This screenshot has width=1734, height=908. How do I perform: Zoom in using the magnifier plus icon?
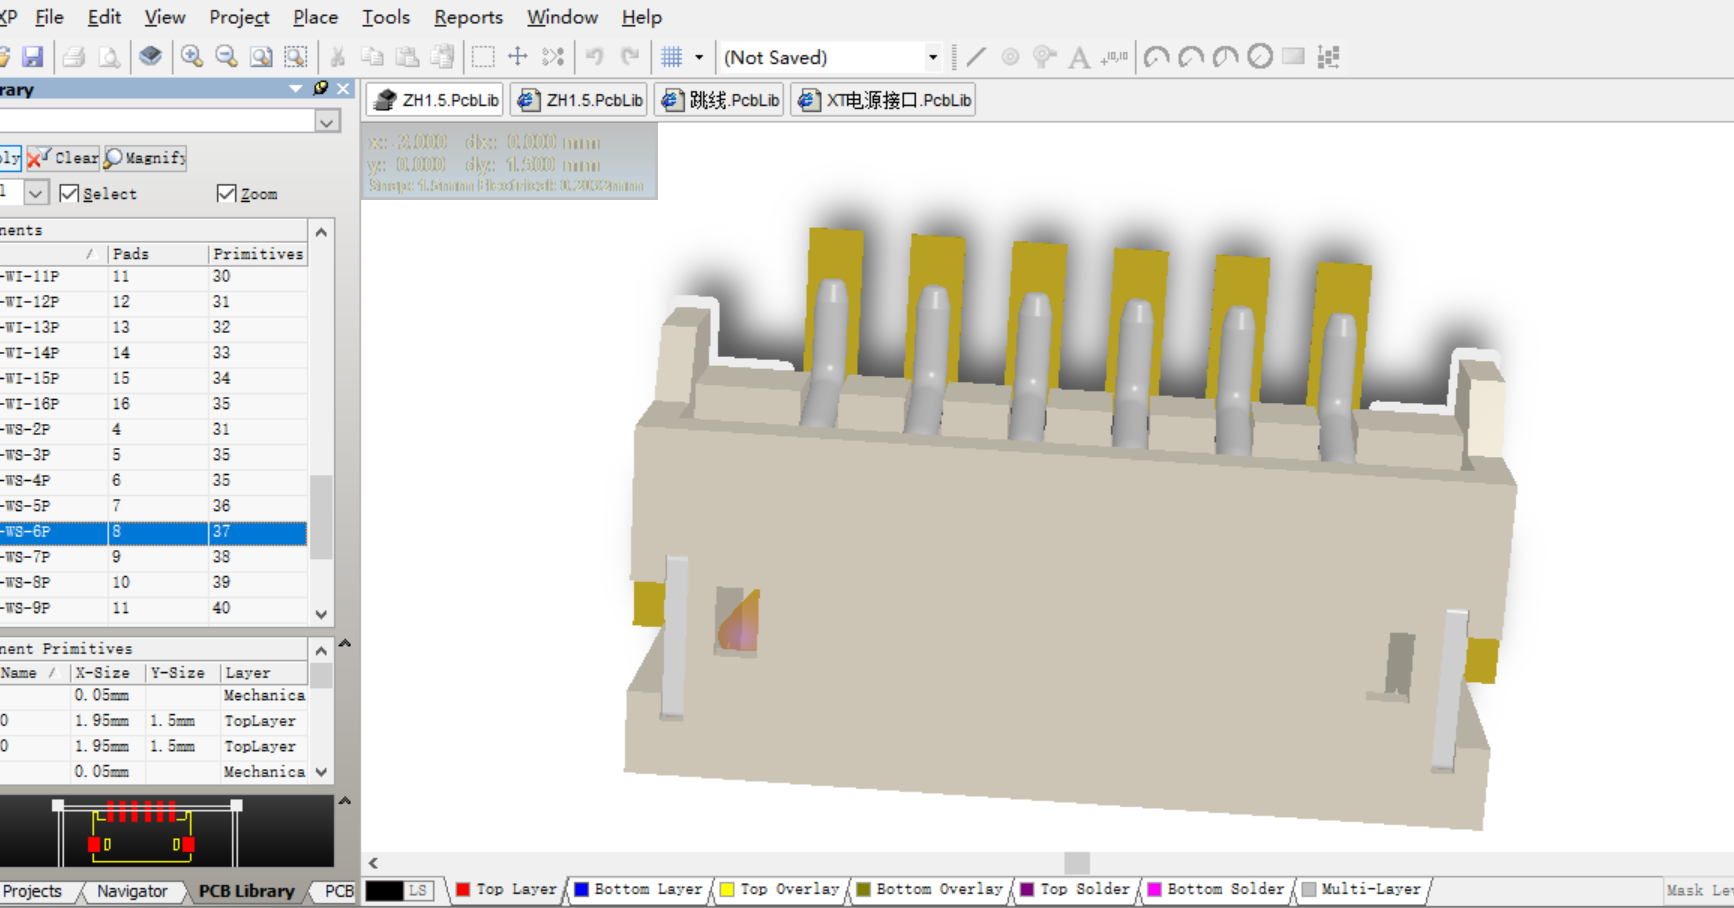pyautogui.click(x=192, y=57)
